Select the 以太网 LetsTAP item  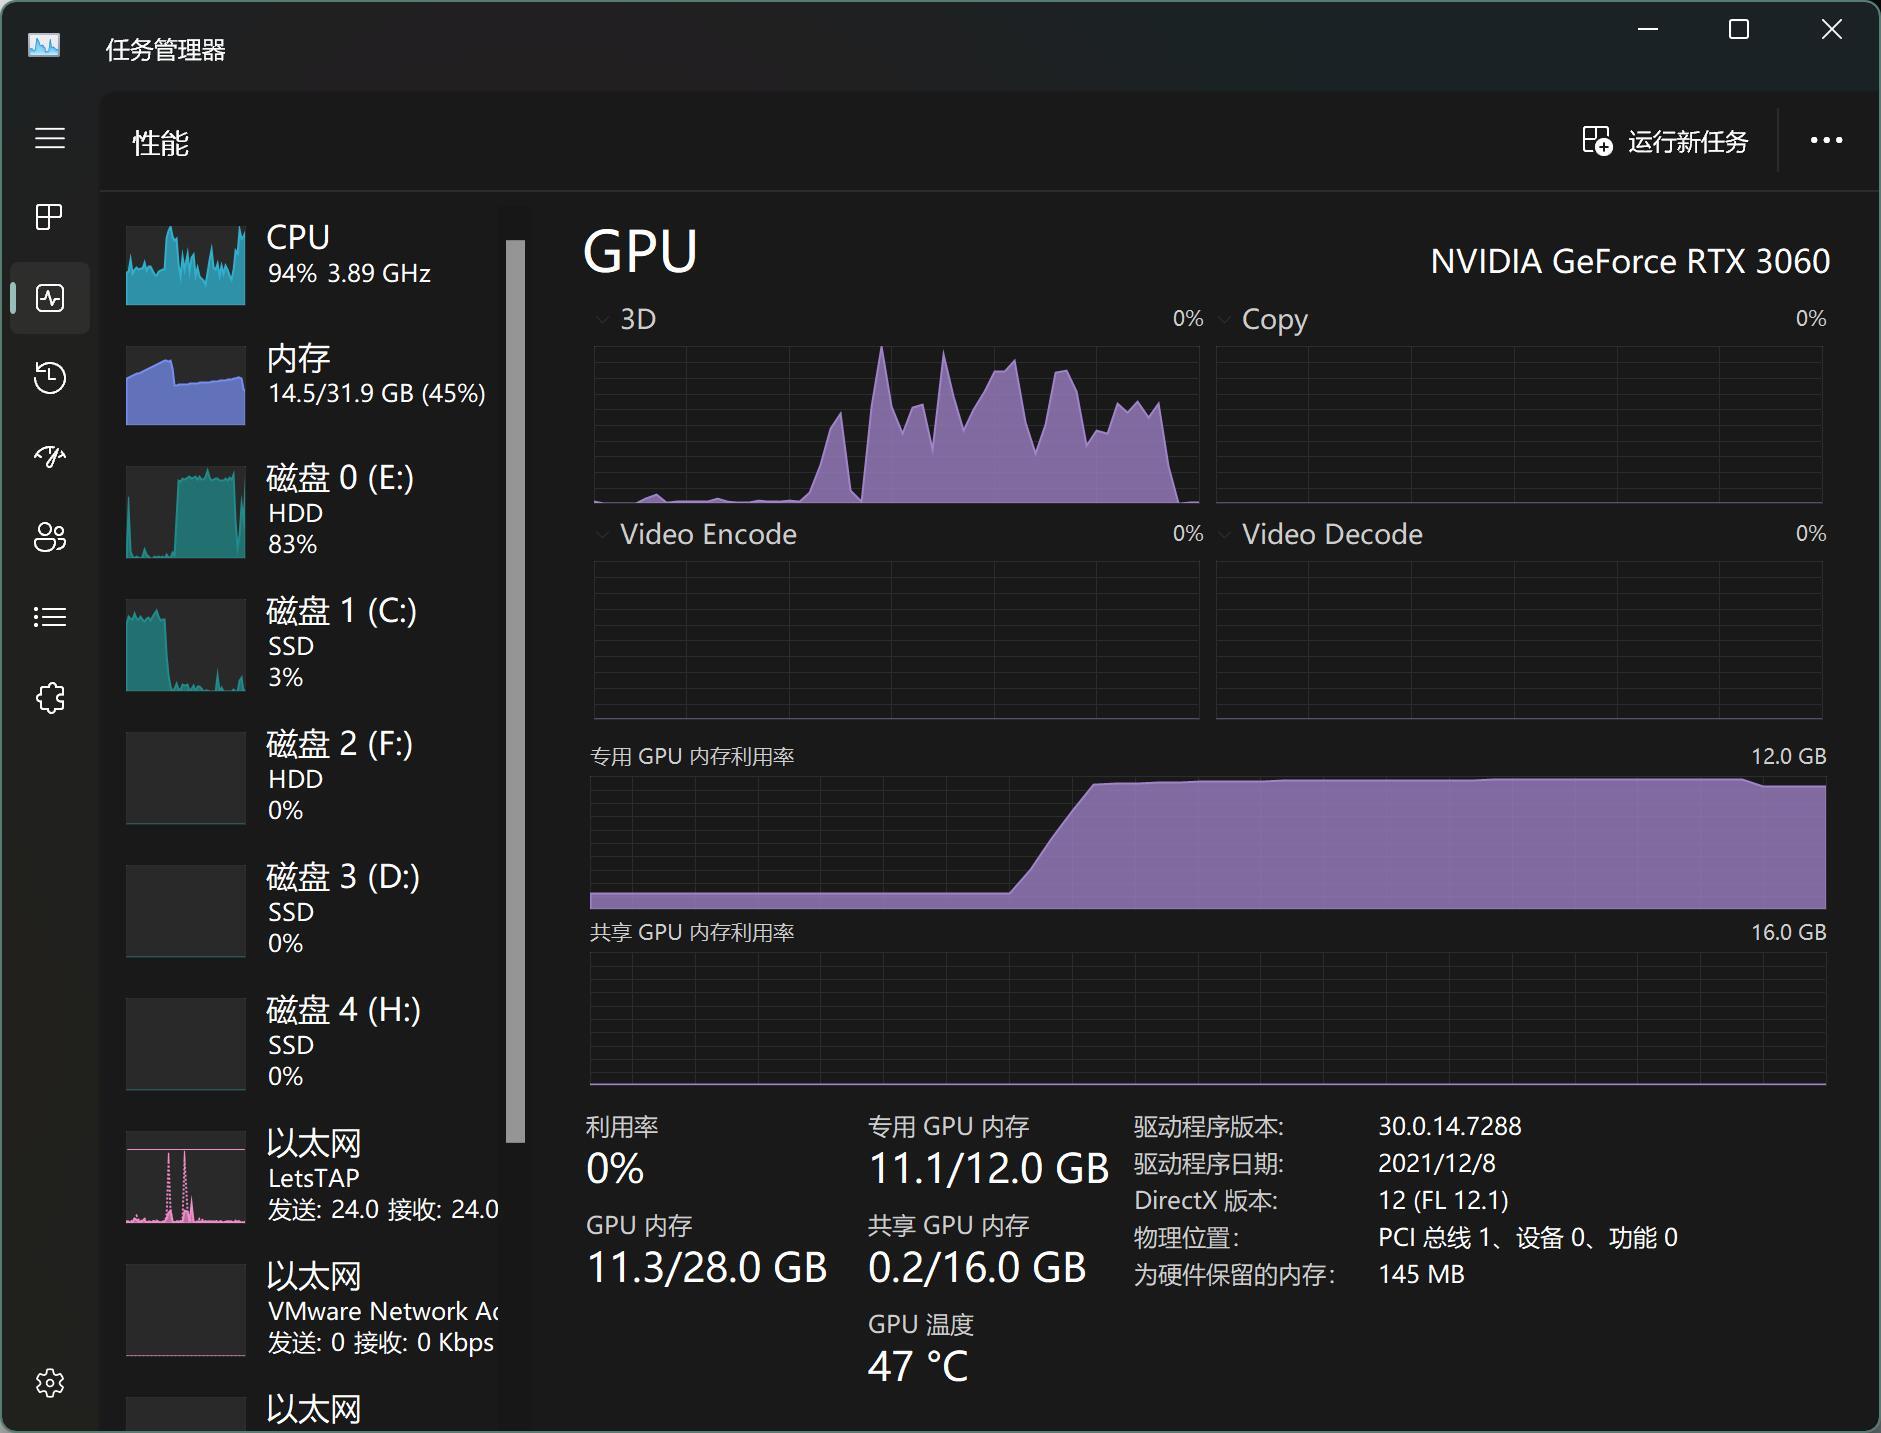pyautogui.click(x=310, y=1176)
